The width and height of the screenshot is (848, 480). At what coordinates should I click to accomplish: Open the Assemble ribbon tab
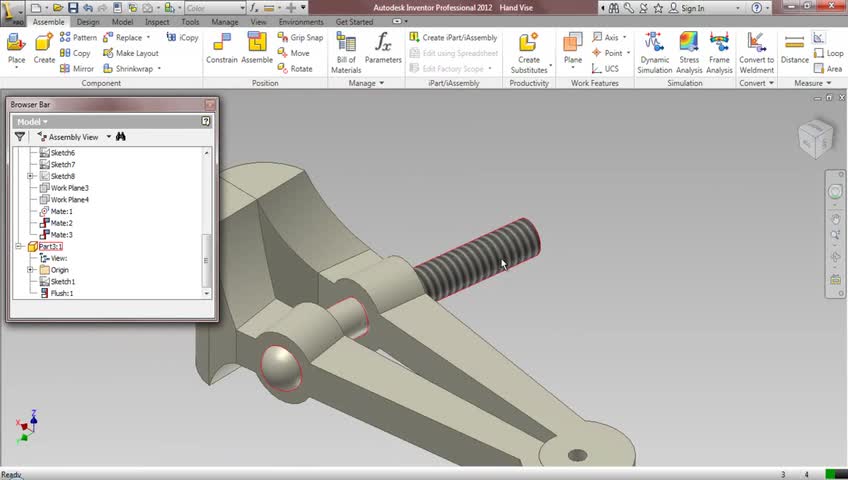pyautogui.click(x=49, y=22)
